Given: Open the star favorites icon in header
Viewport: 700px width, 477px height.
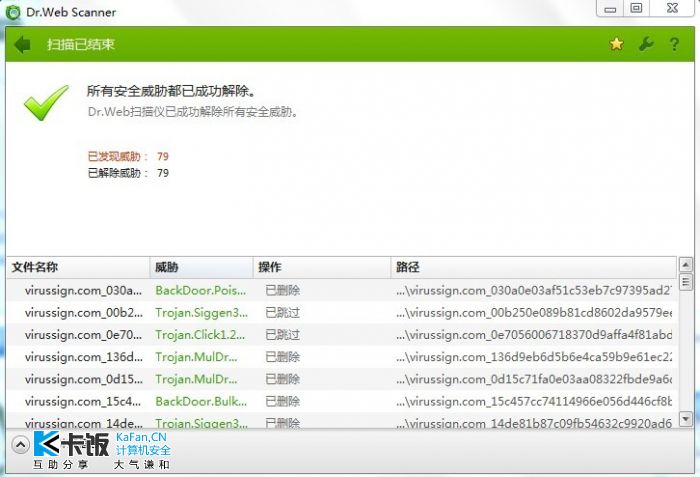Looking at the screenshot, I should click(616, 45).
